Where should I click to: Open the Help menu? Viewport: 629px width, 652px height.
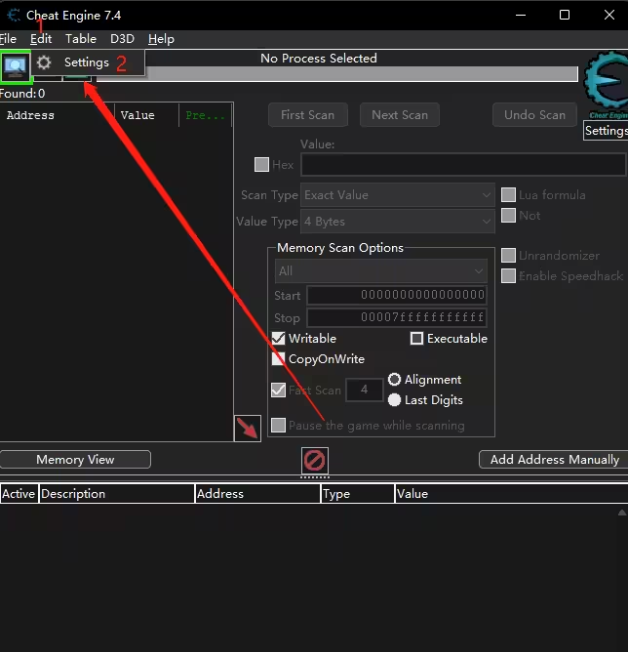(x=161, y=39)
